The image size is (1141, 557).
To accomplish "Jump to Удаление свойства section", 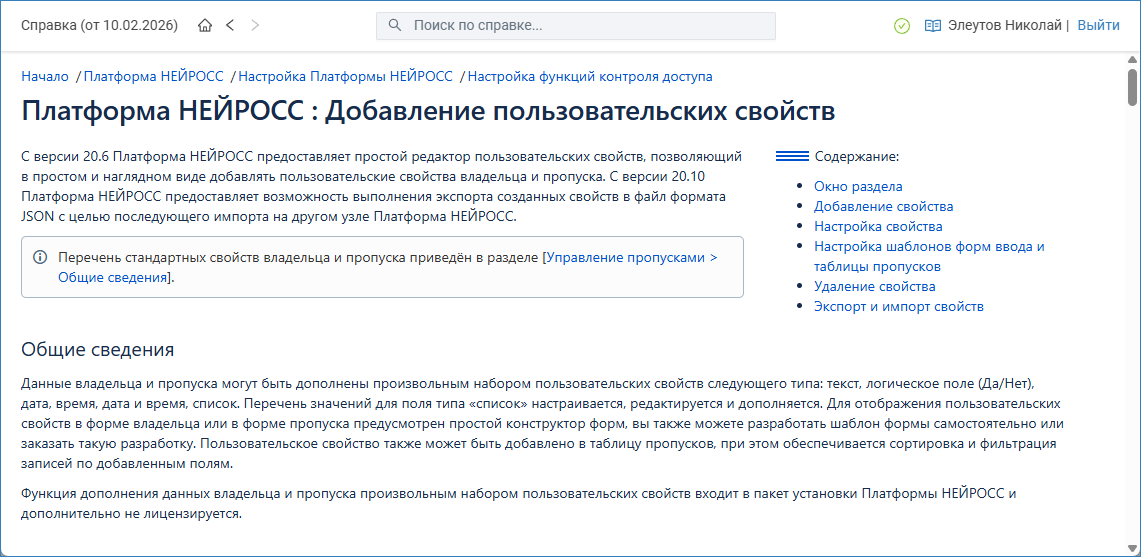I will coord(874,286).
